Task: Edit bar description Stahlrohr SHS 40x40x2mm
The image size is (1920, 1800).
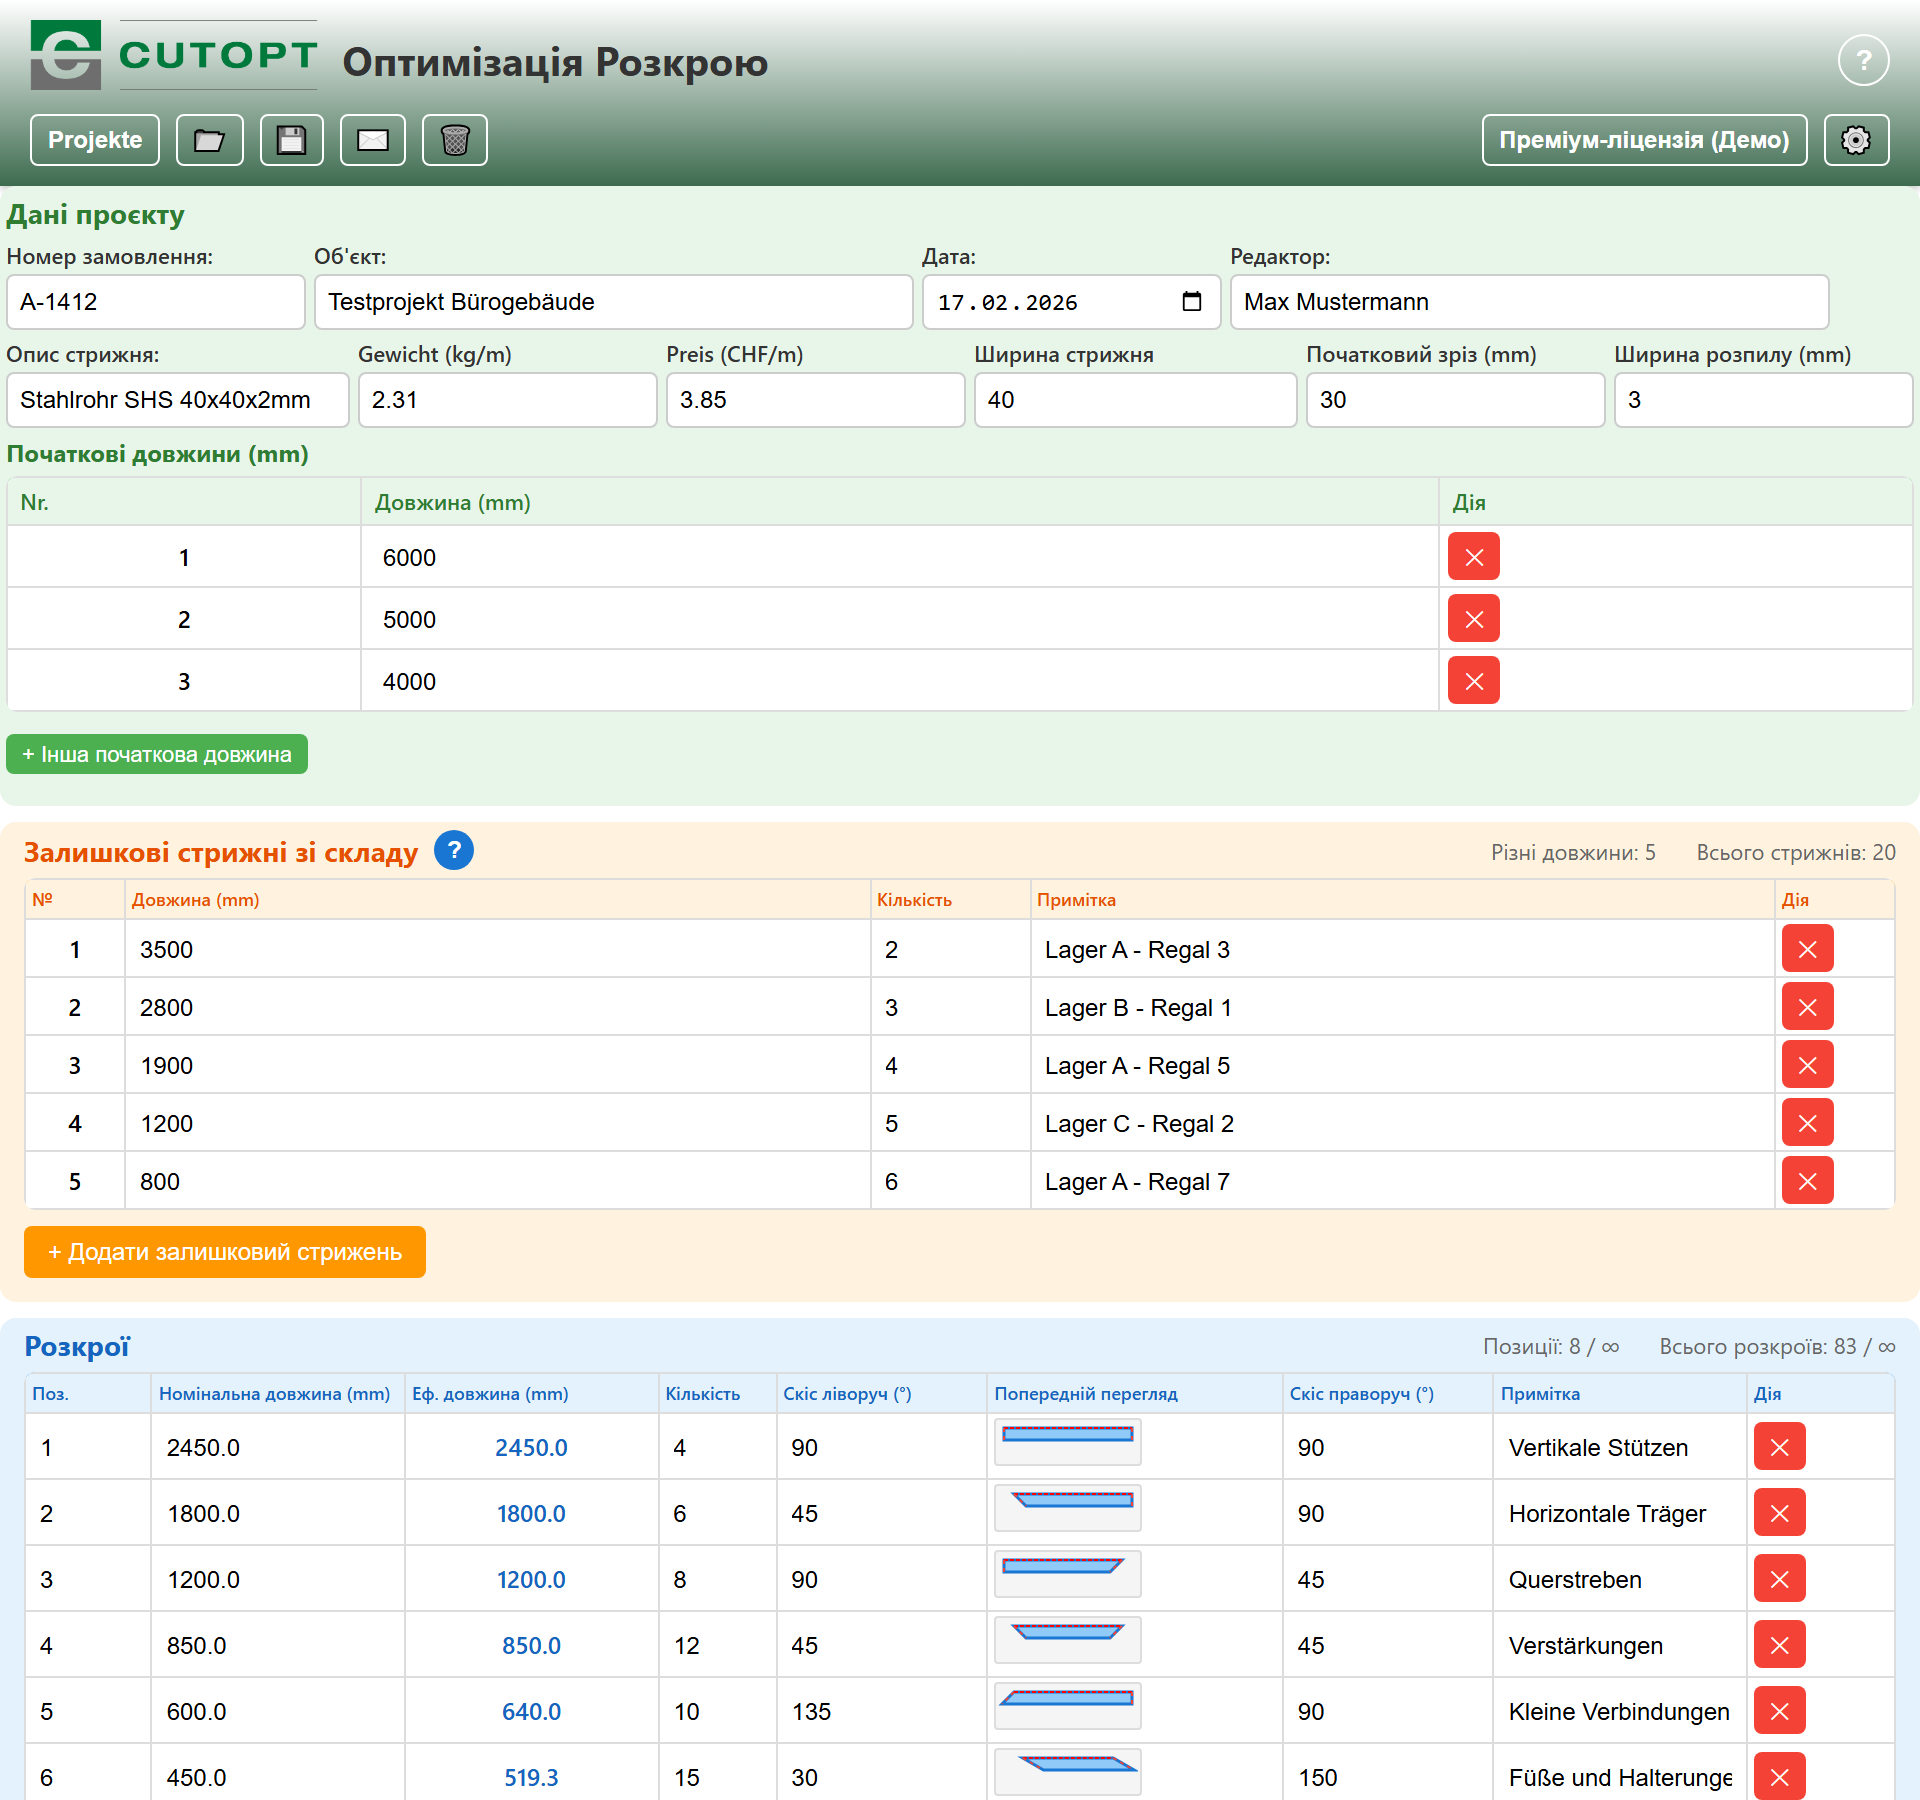Action: pos(178,400)
